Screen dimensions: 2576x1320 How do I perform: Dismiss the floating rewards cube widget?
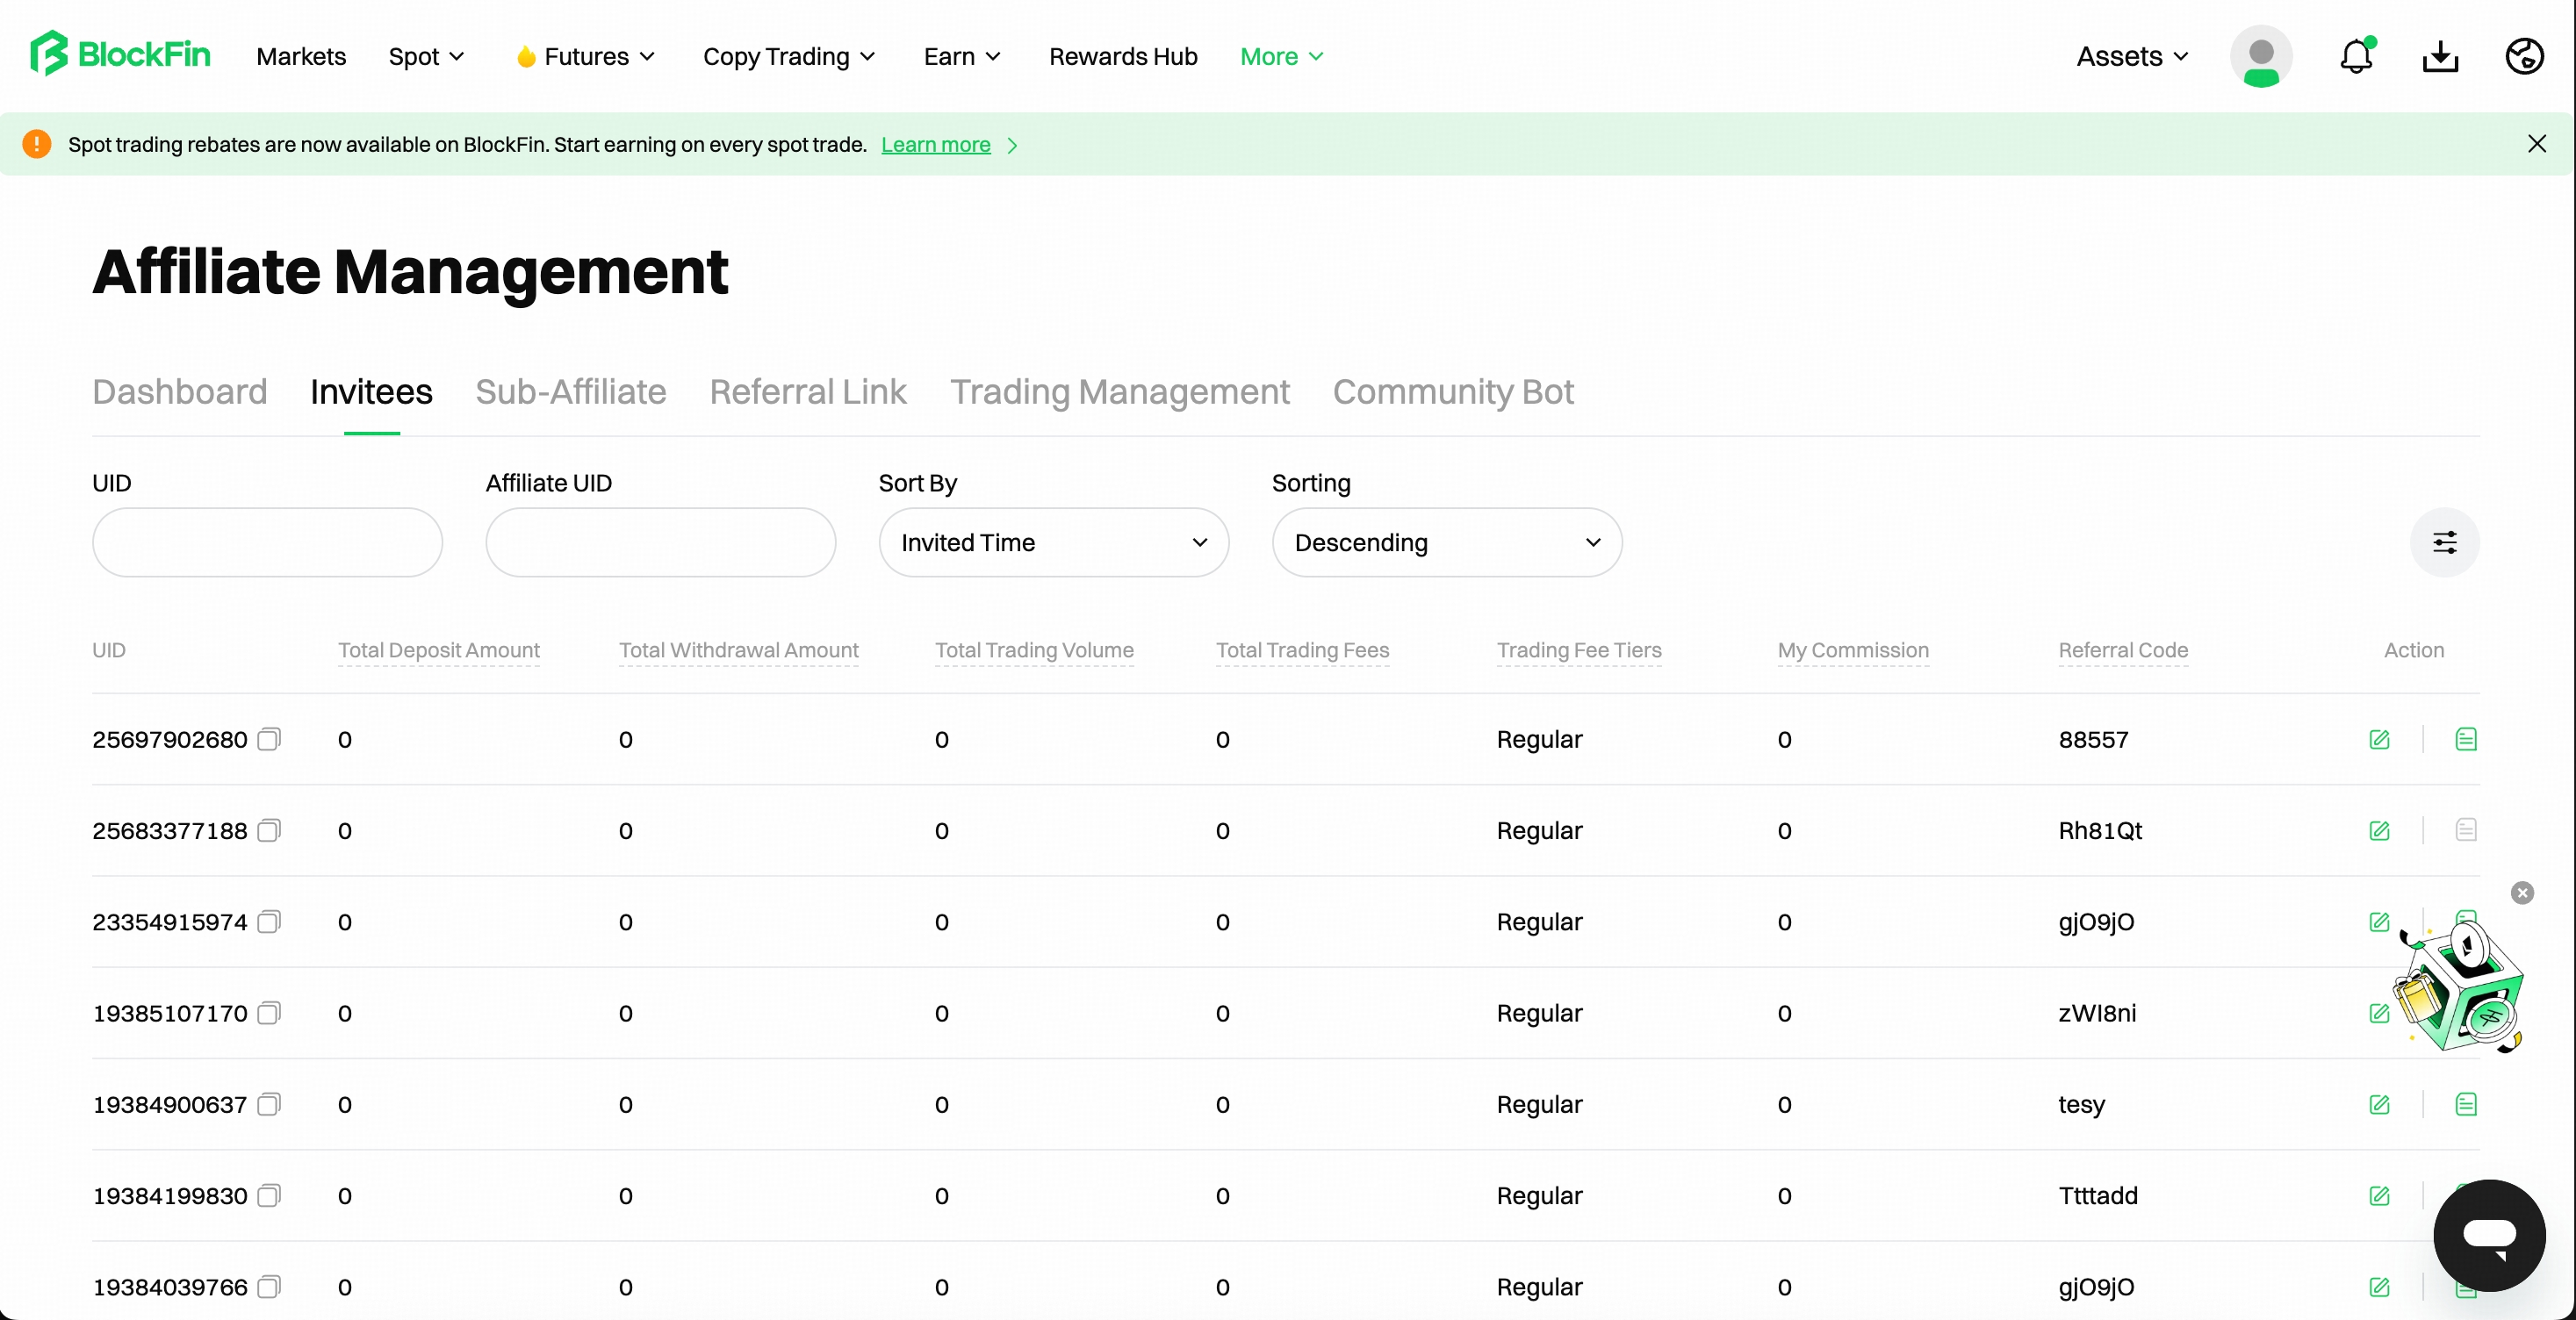click(2522, 892)
